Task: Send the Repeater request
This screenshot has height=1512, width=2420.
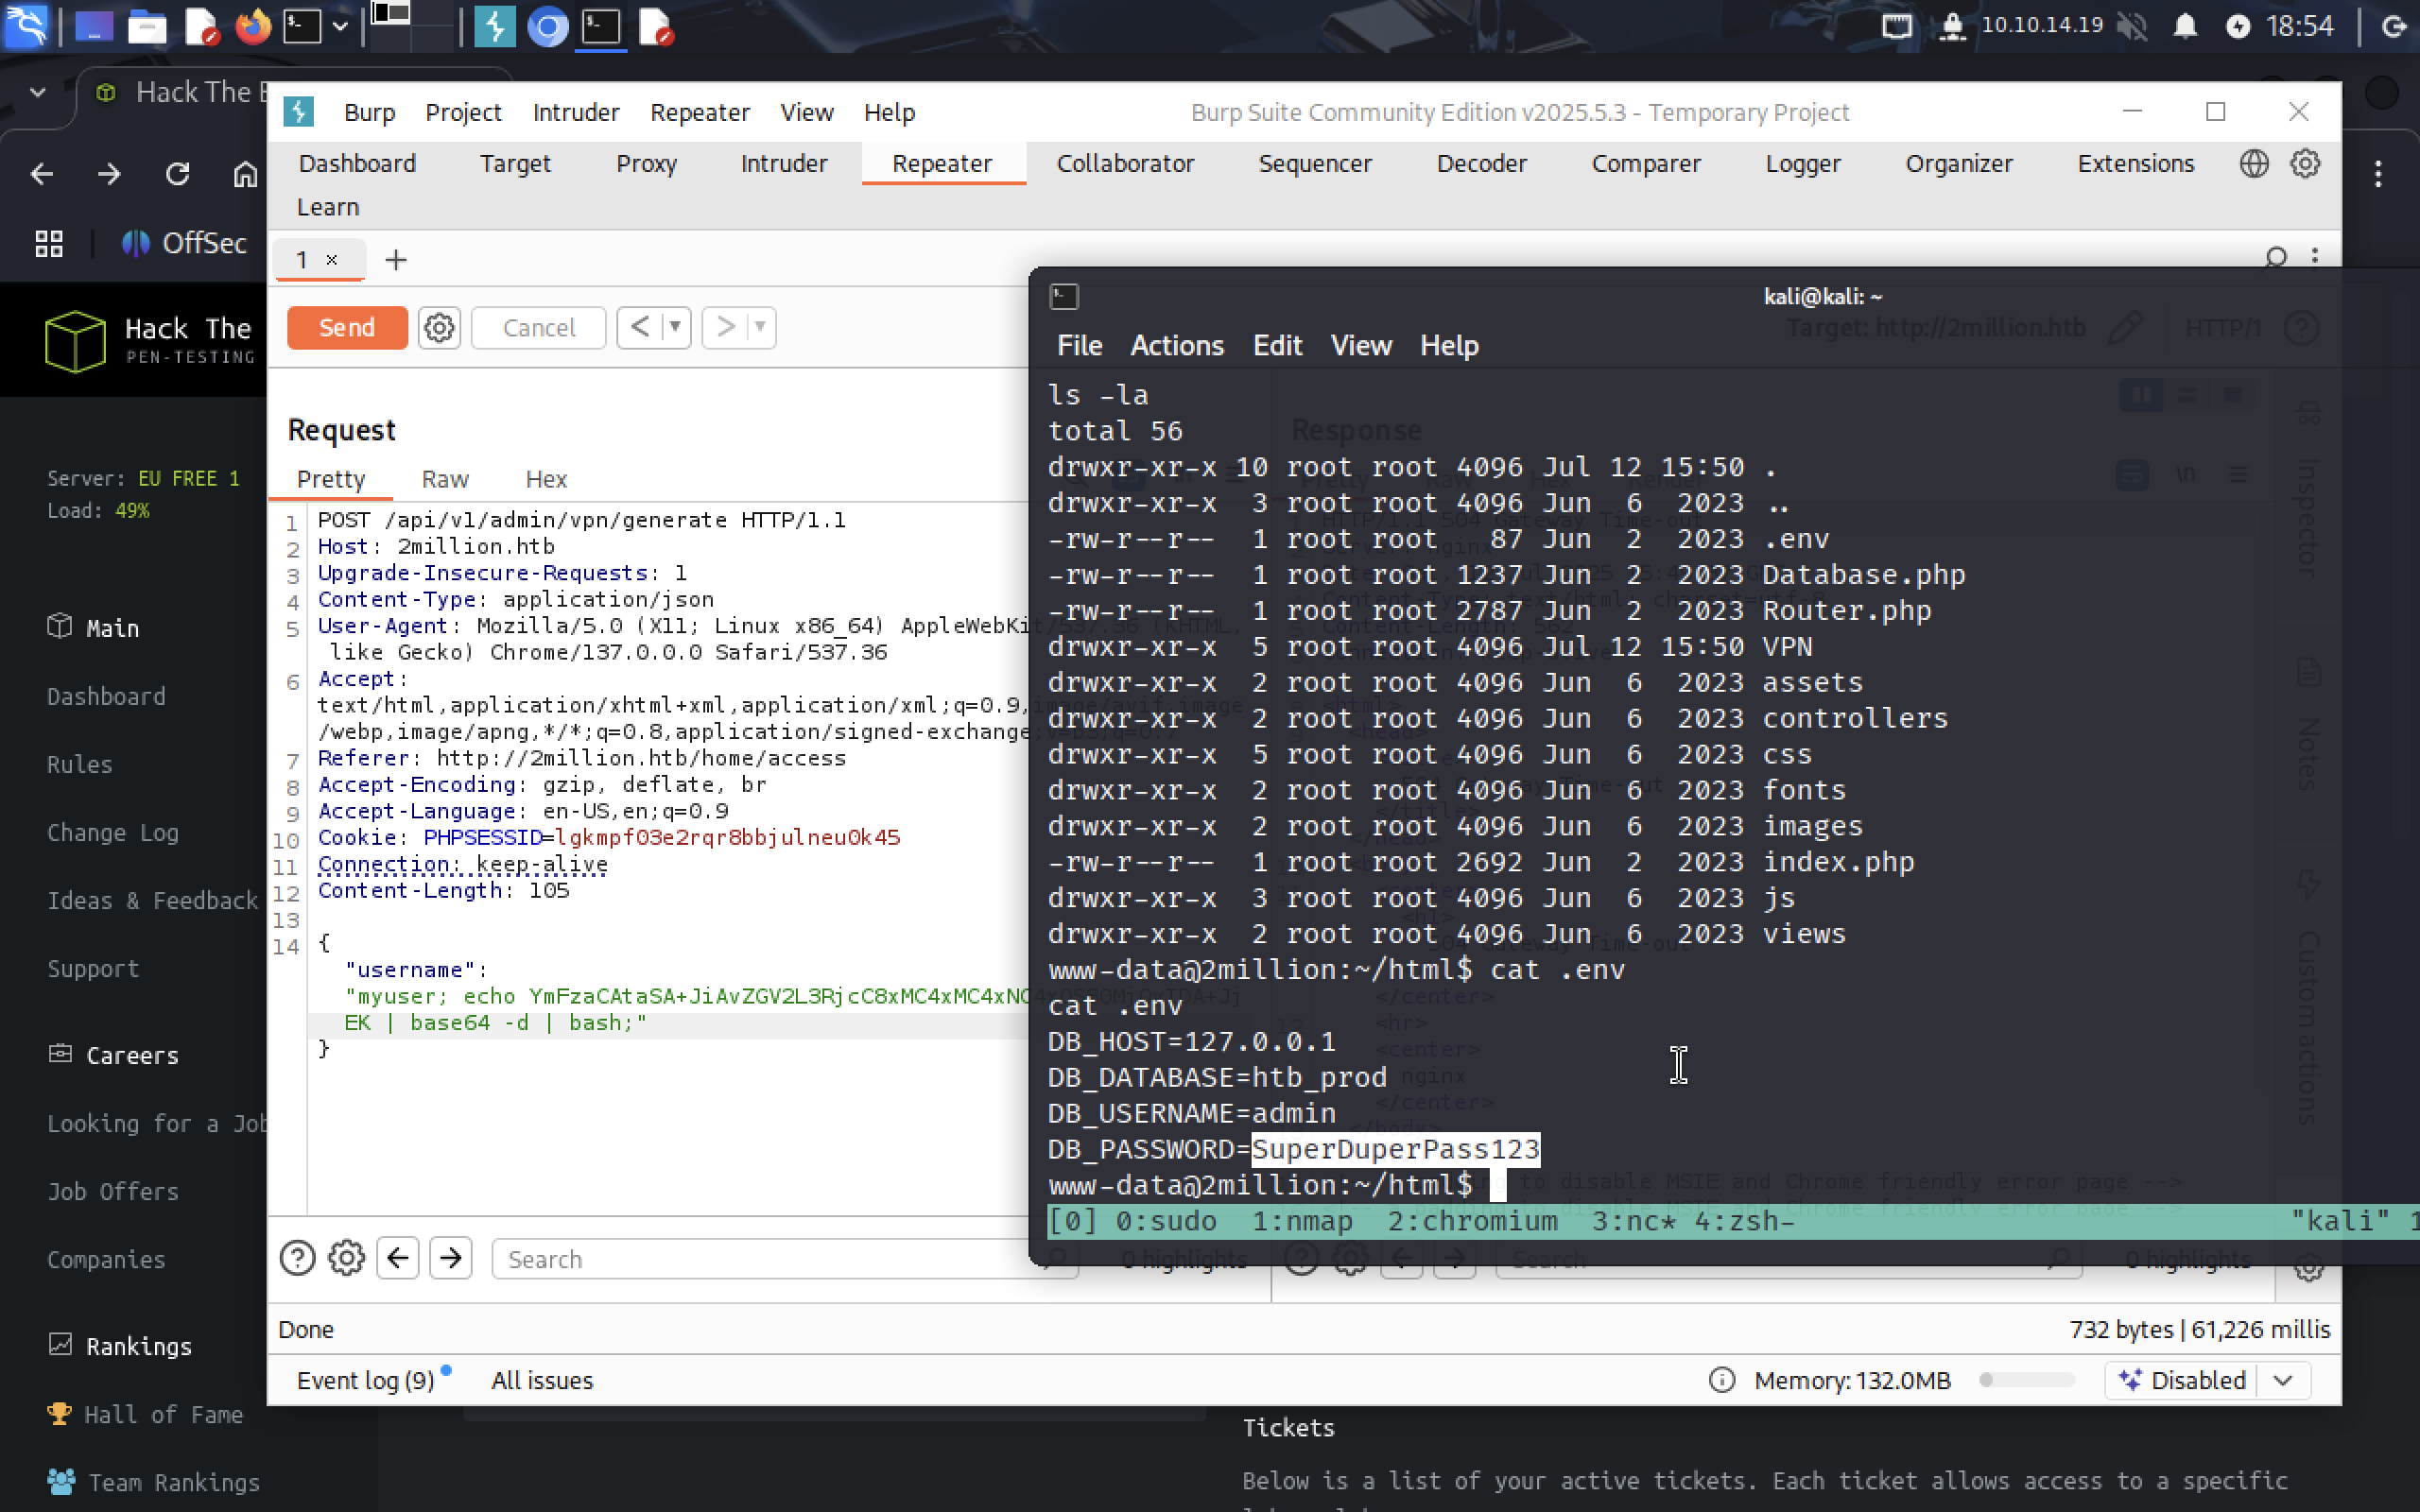Action: tap(347, 327)
